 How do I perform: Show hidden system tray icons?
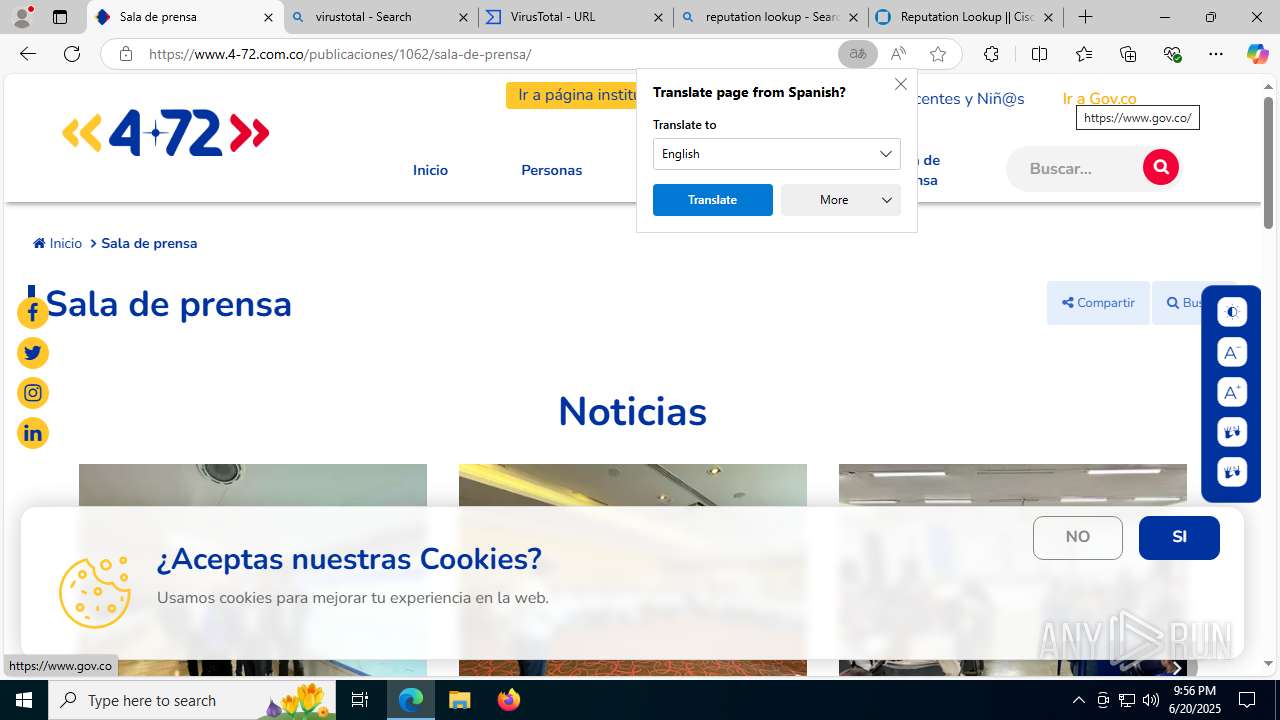1078,700
